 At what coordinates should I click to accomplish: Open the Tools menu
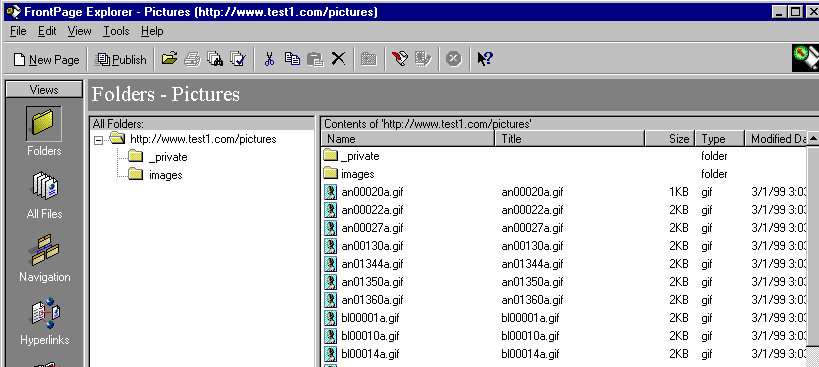pos(115,31)
